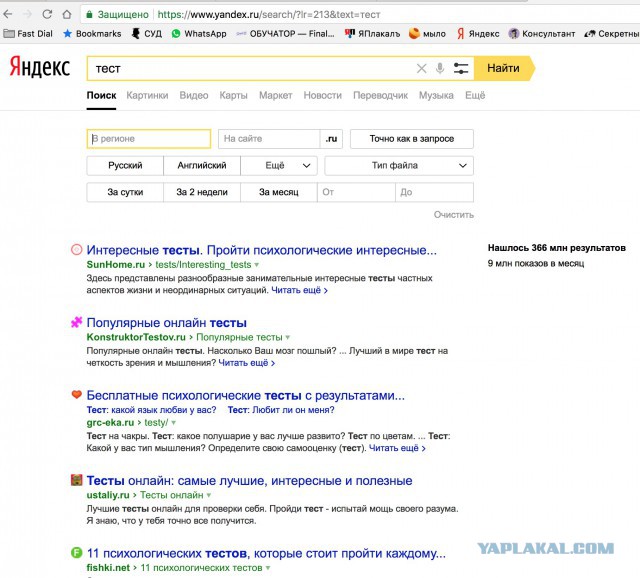Click Читать ещё under SunHome.ru snippet

(x=299, y=290)
